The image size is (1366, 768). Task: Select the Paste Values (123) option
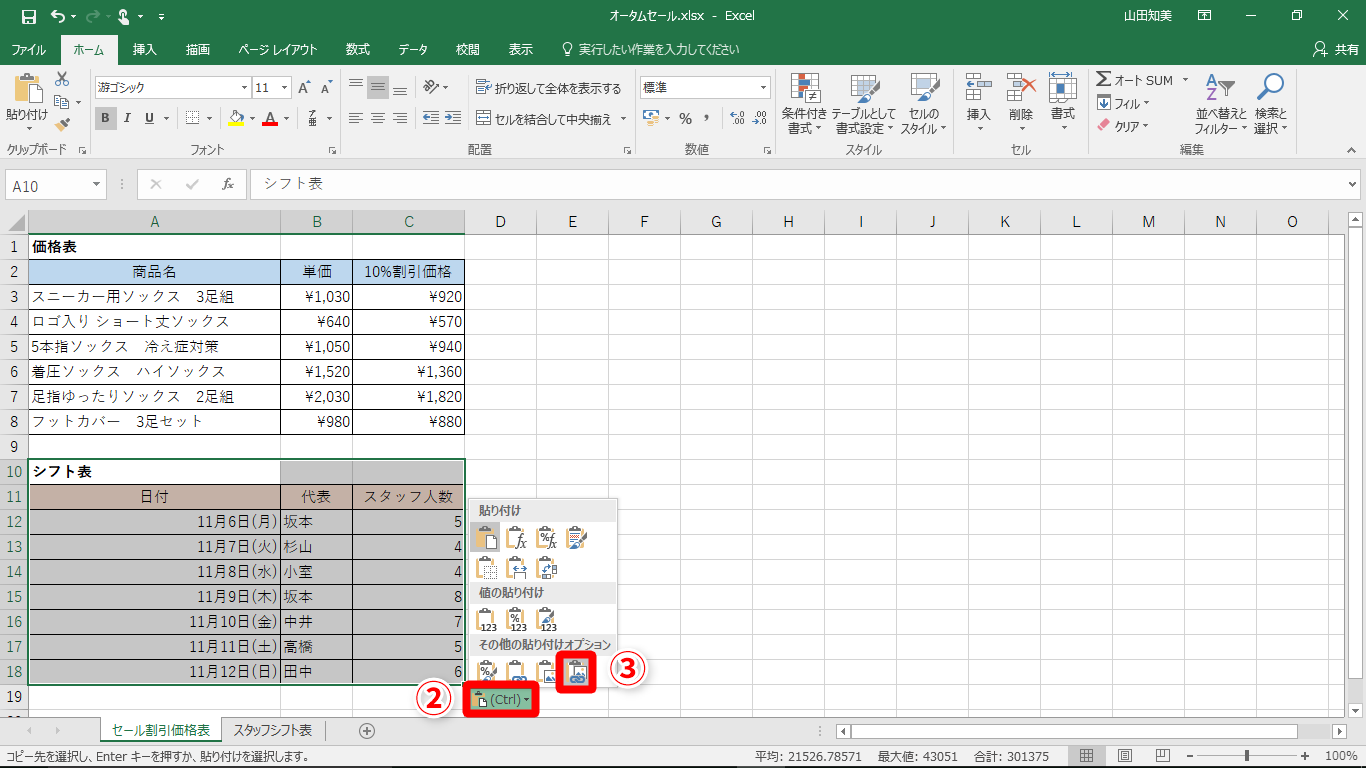click(x=487, y=620)
